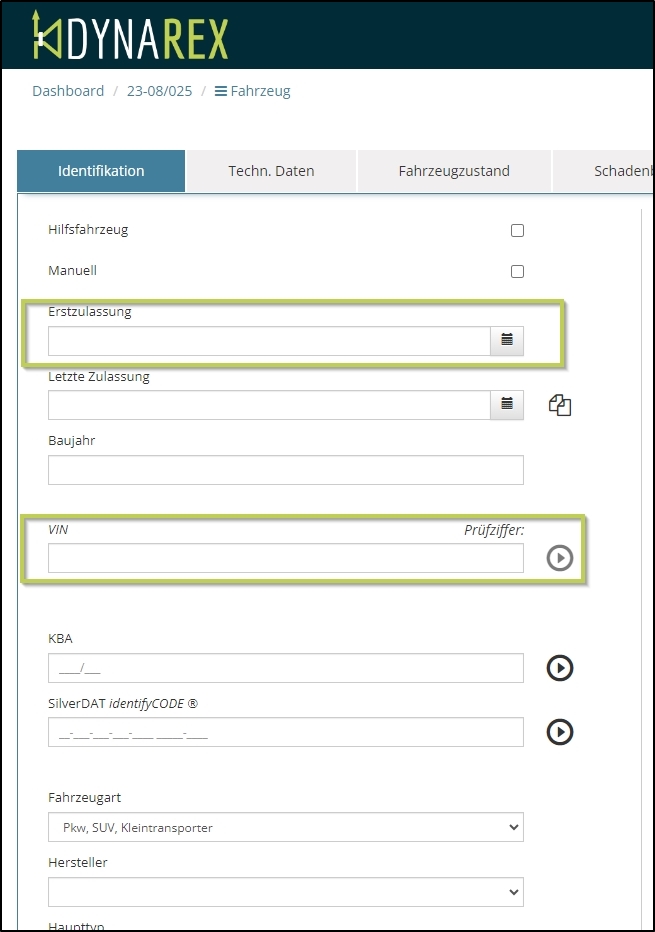Run SilverDAT identifyCODE play button
655x932 pixels.
(560, 732)
